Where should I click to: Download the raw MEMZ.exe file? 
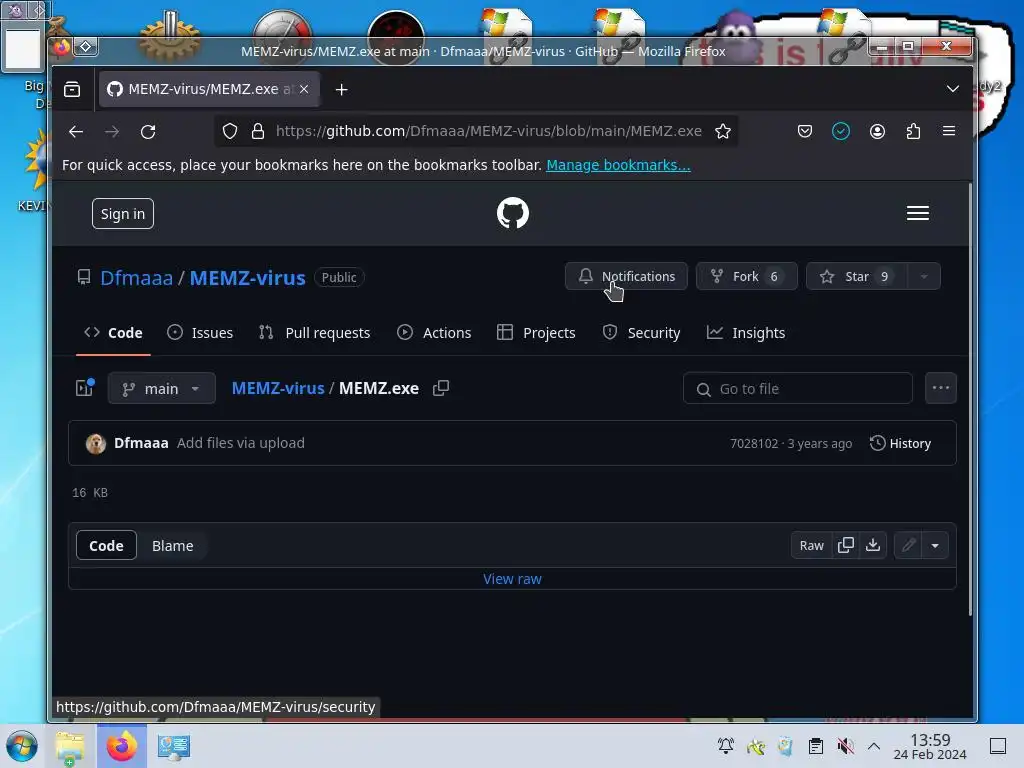coord(873,545)
